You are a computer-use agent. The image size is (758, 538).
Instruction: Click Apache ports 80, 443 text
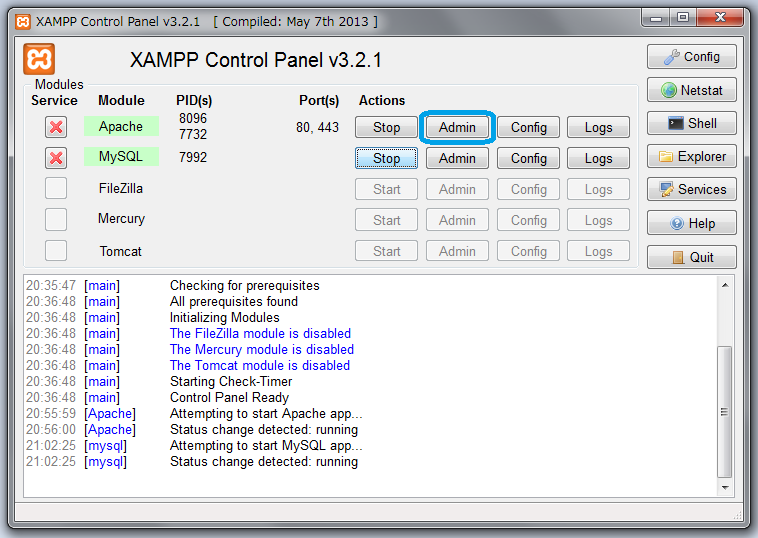click(317, 127)
